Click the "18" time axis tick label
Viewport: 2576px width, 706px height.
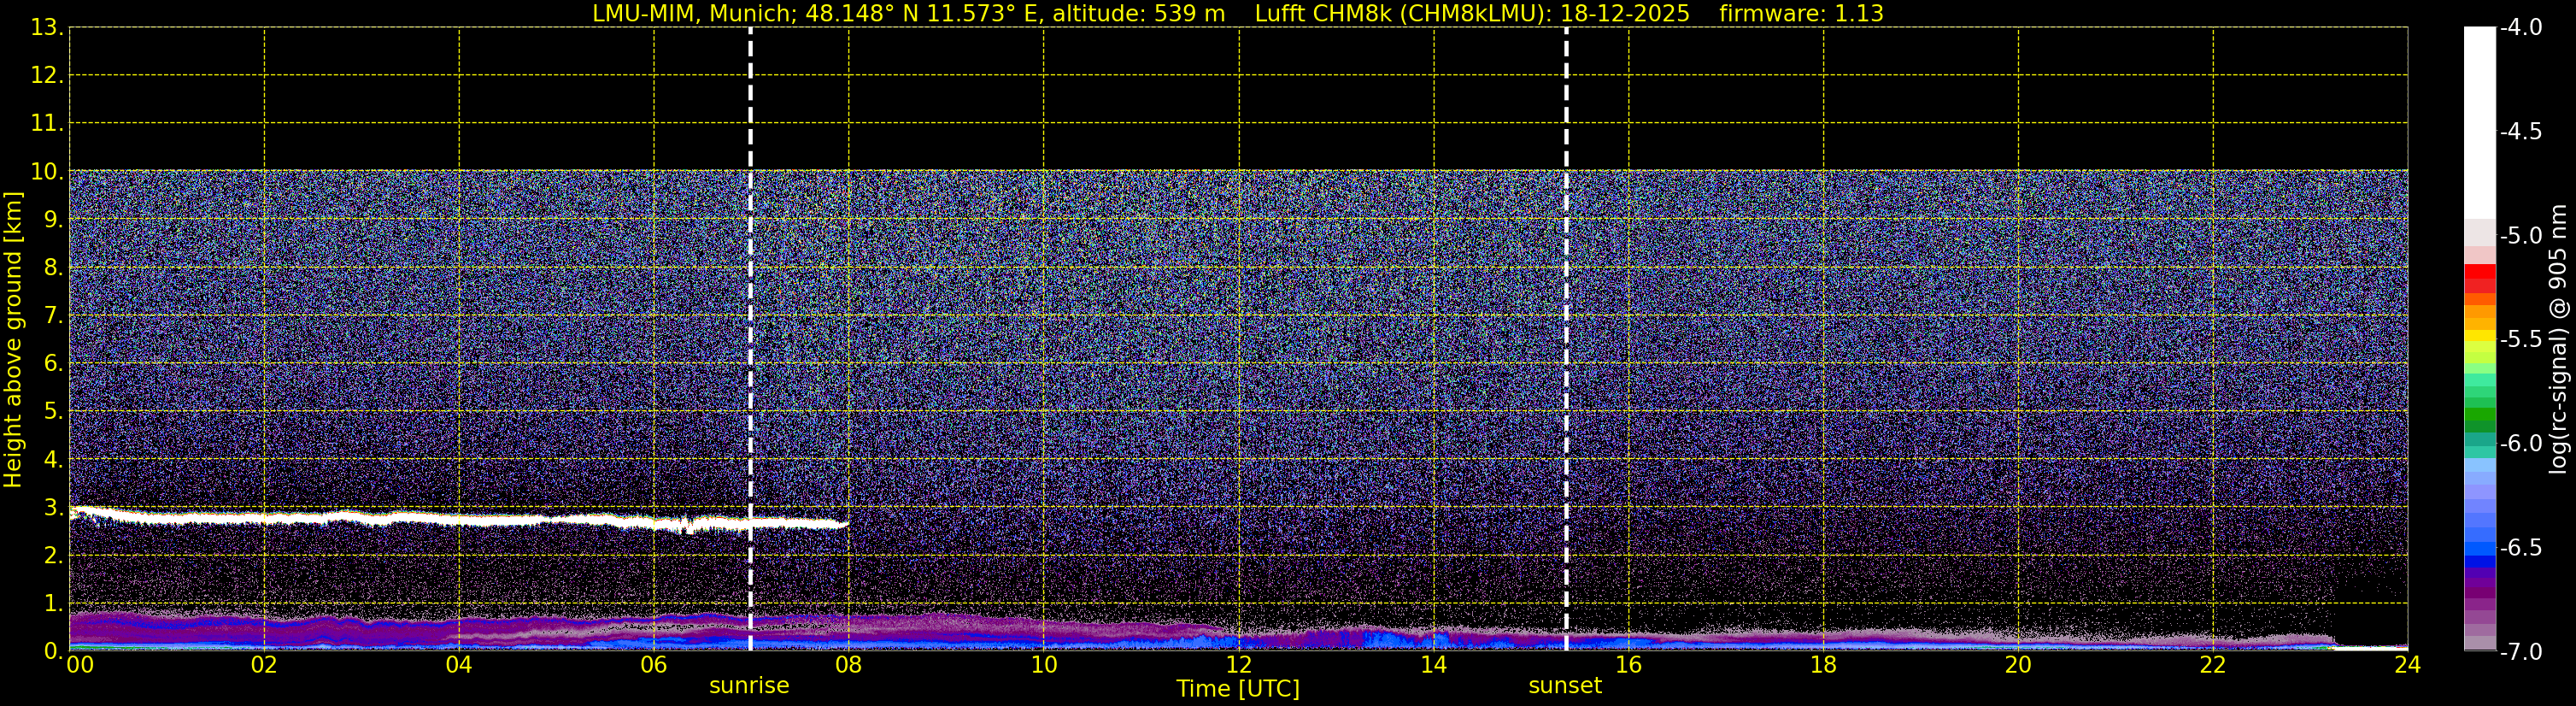tap(1824, 665)
